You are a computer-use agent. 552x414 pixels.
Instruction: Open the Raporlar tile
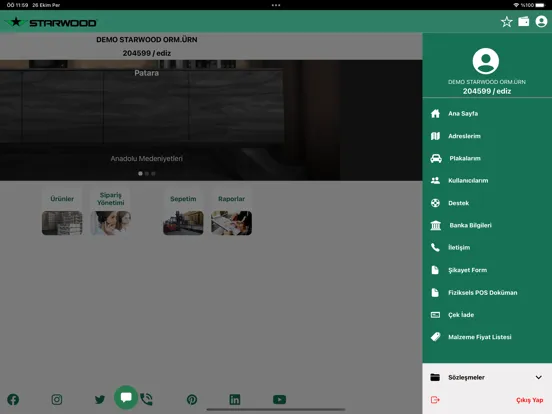231,212
